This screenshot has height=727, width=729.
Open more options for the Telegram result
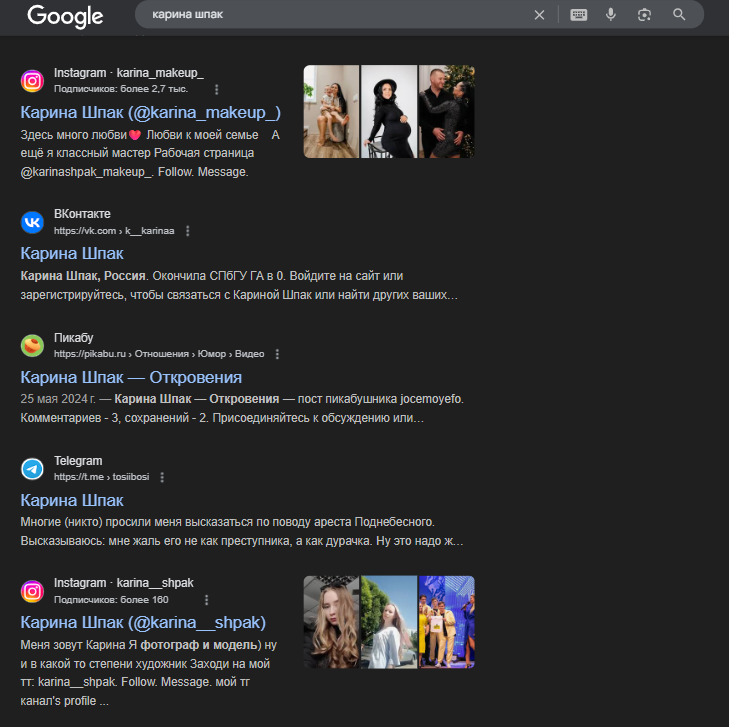pyautogui.click(x=162, y=477)
